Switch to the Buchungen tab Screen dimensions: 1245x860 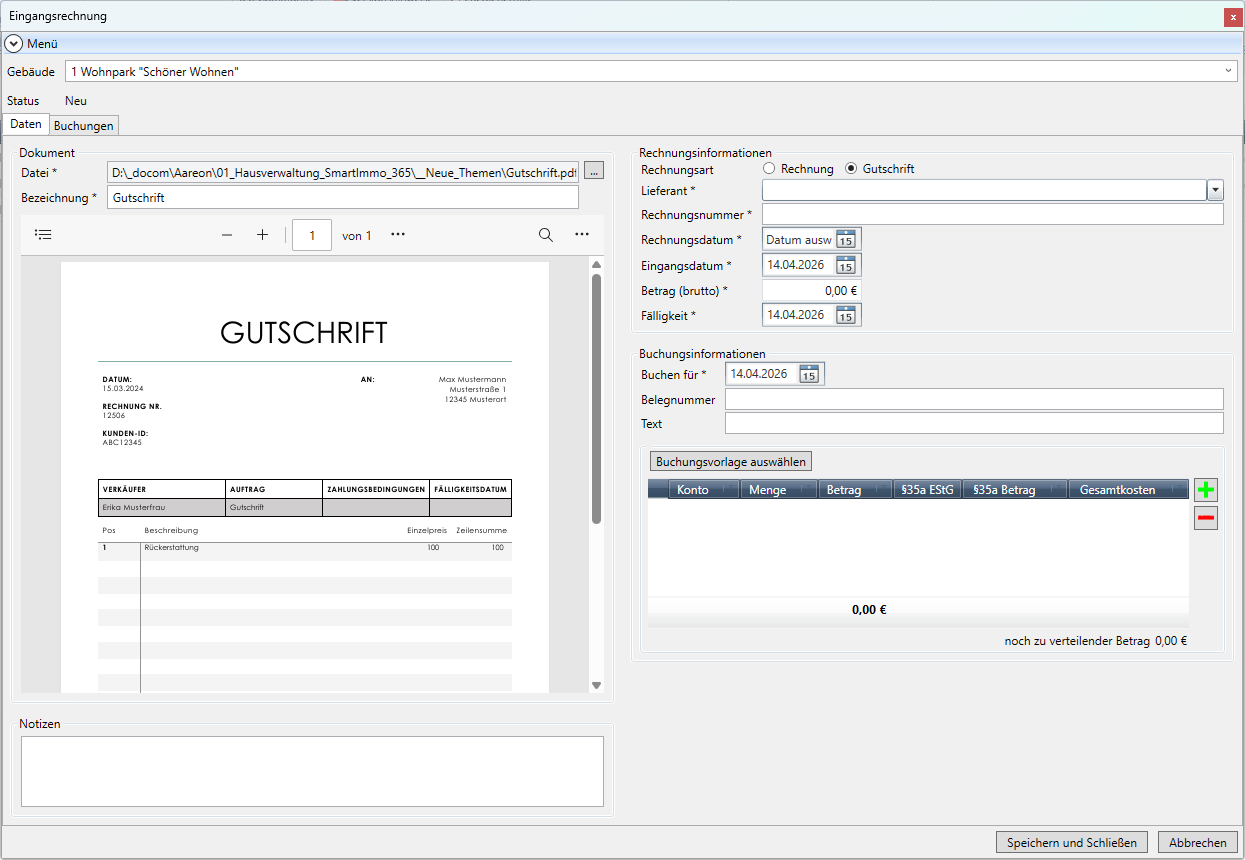coord(85,126)
